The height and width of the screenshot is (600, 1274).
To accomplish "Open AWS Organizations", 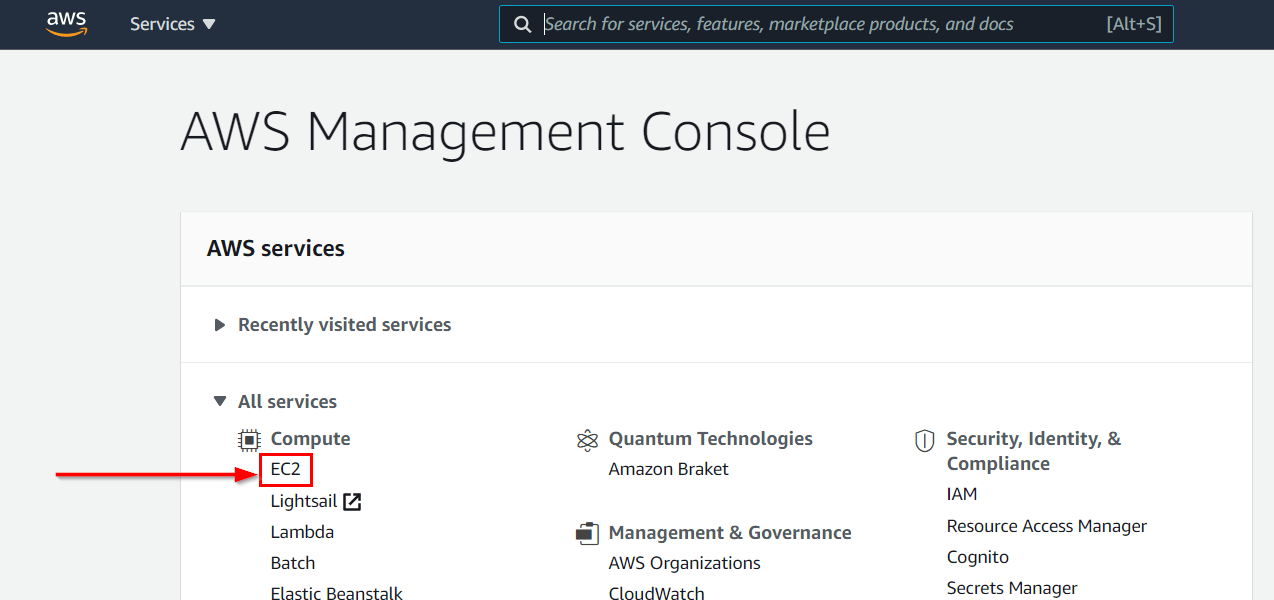I will (684, 562).
